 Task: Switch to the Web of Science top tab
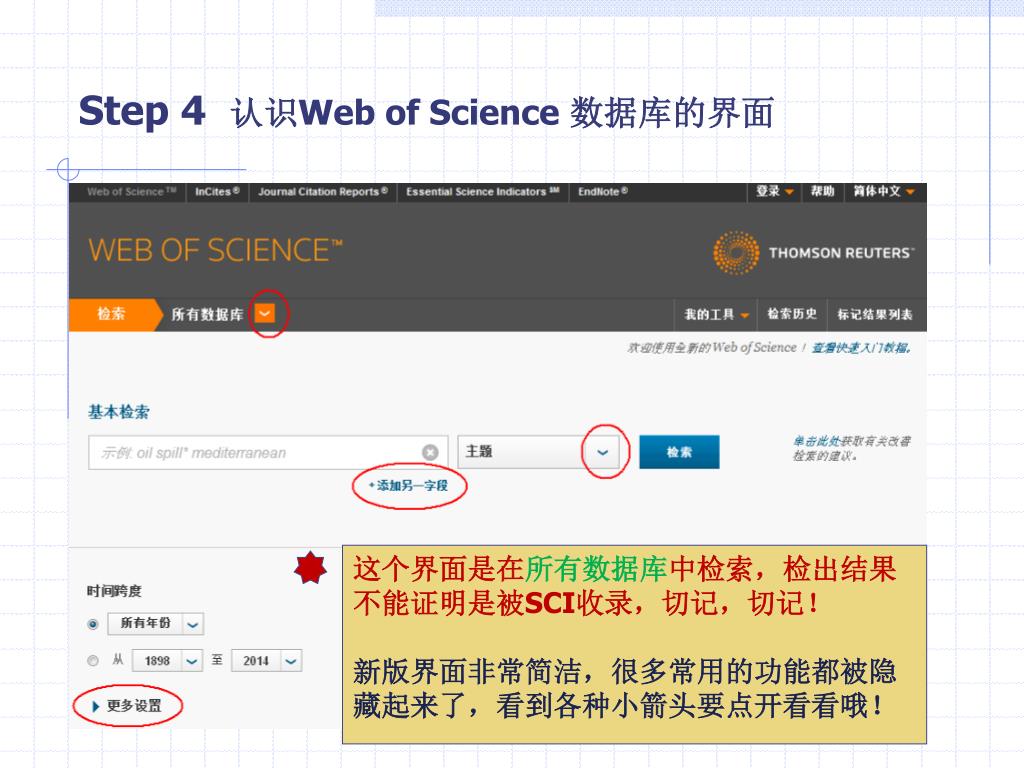131,191
